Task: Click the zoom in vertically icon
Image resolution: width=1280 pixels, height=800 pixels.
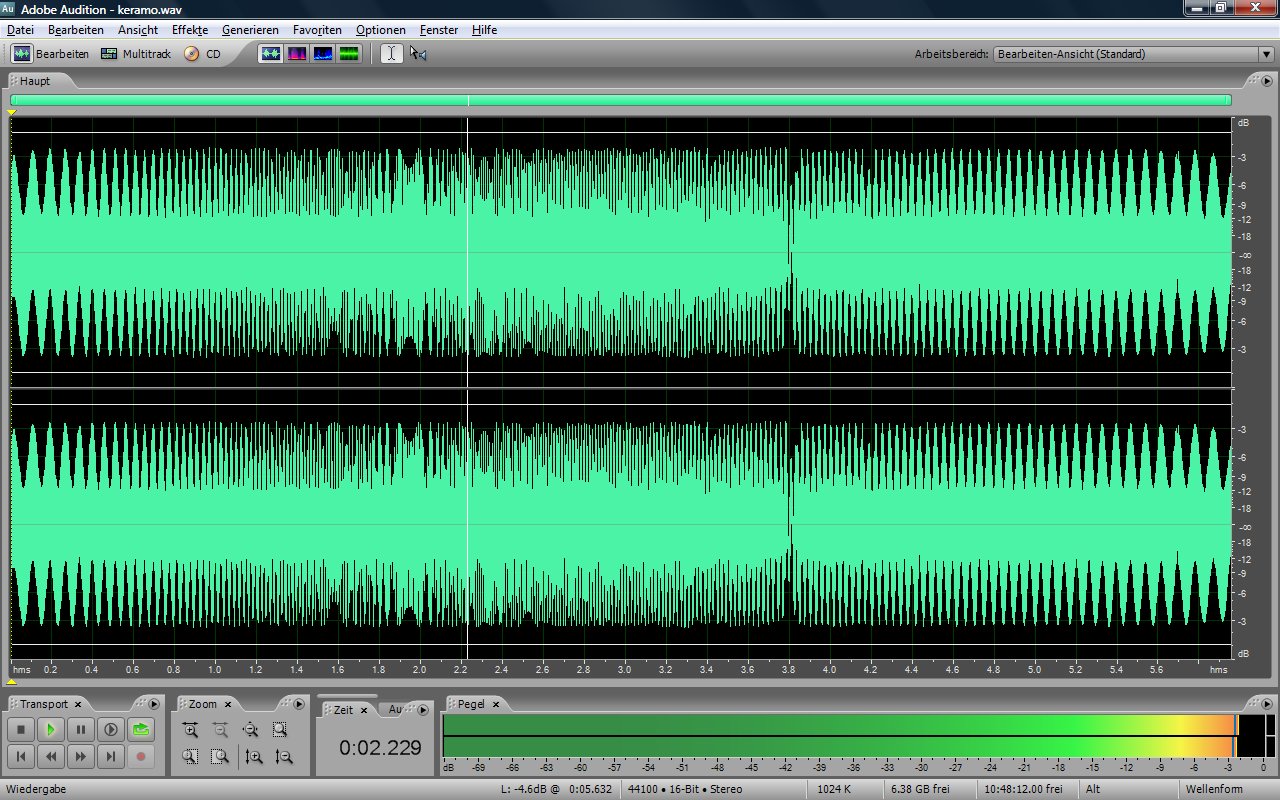Action: tap(254, 757)
